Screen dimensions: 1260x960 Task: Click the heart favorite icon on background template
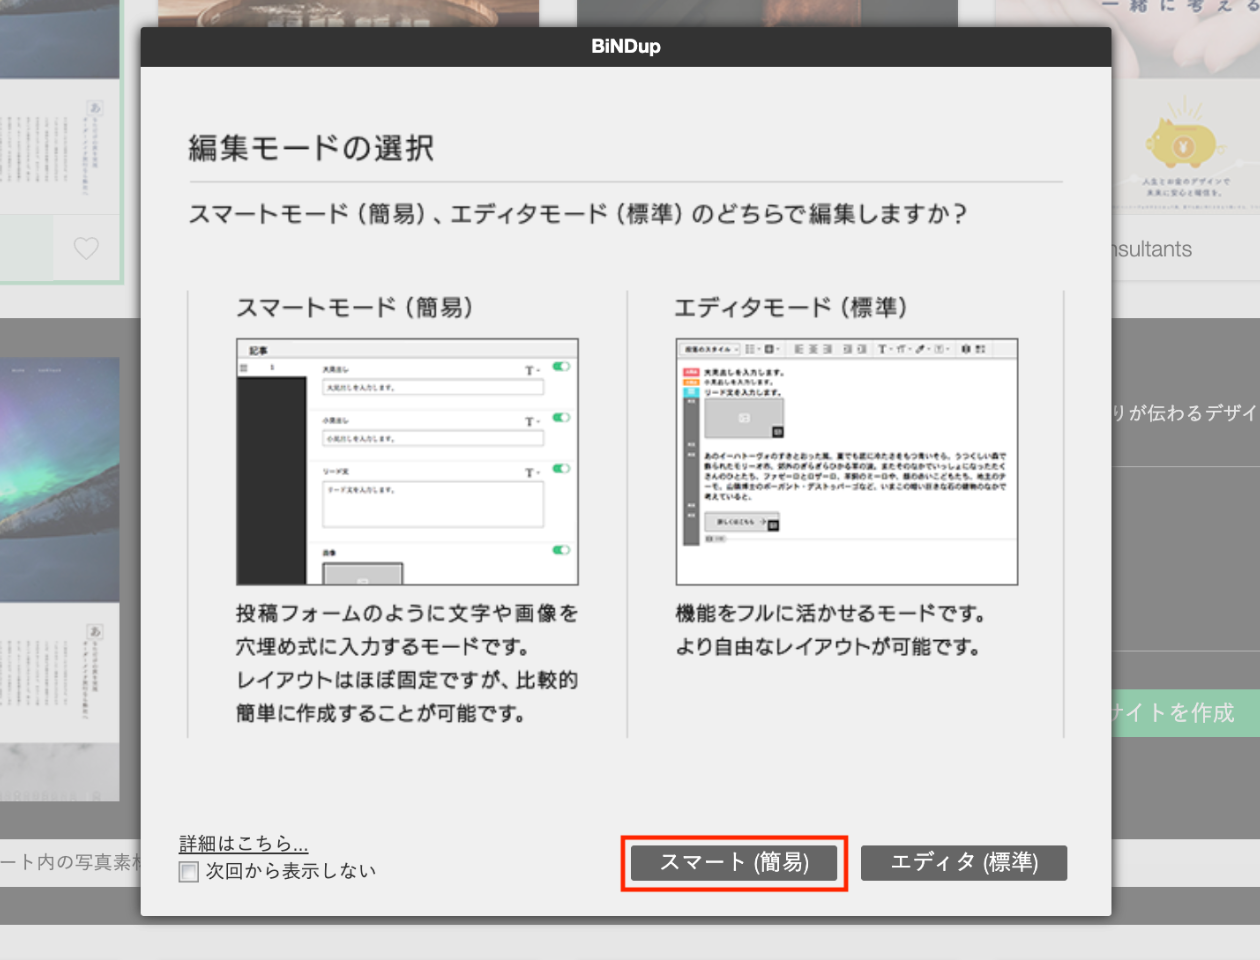[x=86, y=248]
